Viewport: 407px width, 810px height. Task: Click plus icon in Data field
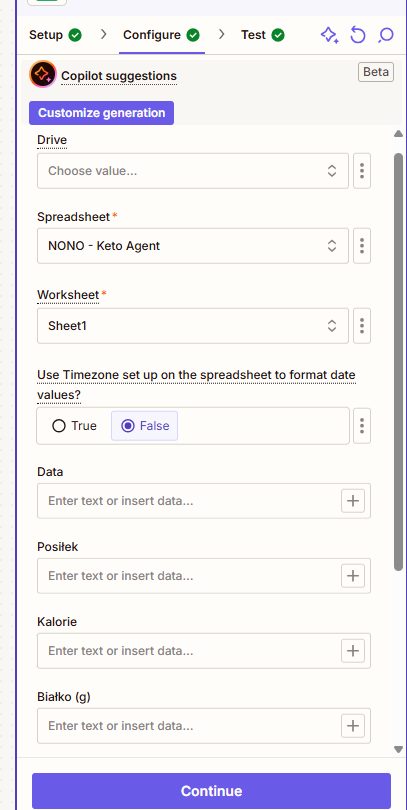pos(353,501)
